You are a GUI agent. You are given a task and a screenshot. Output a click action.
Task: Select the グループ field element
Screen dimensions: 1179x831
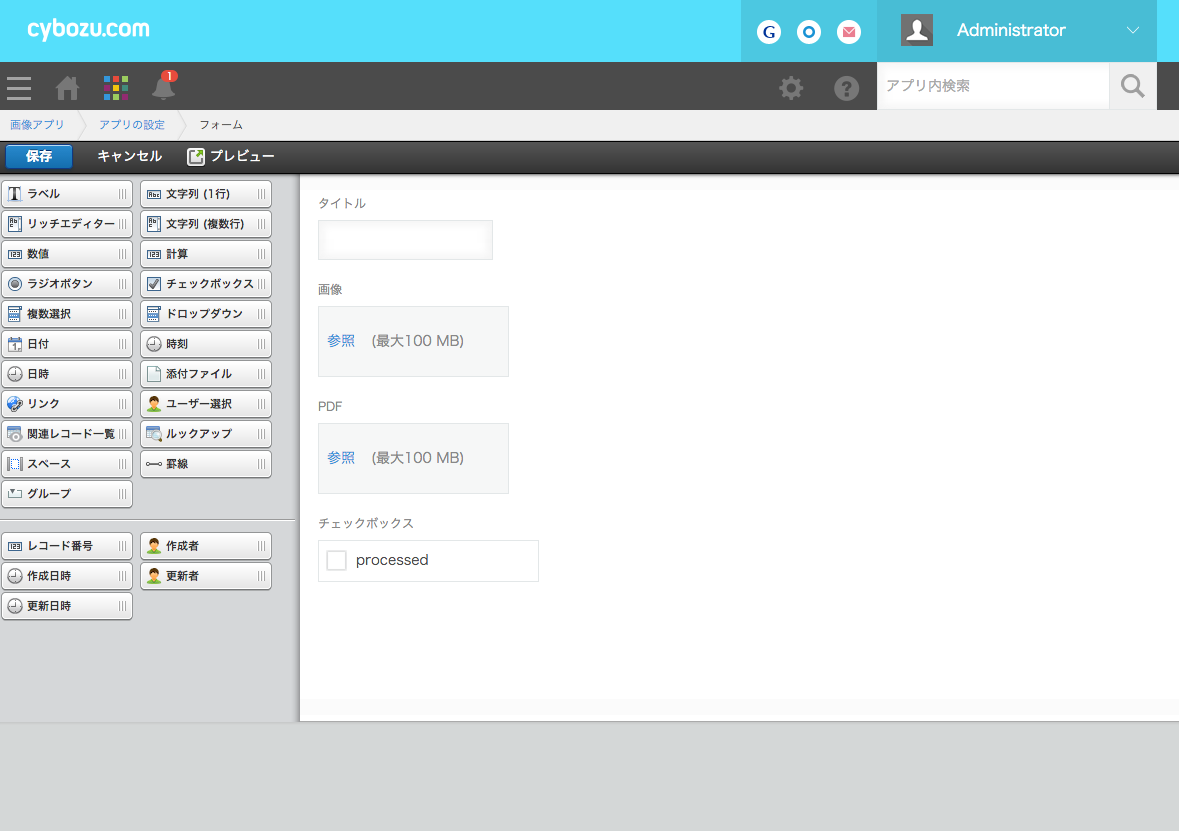(67, 494)
